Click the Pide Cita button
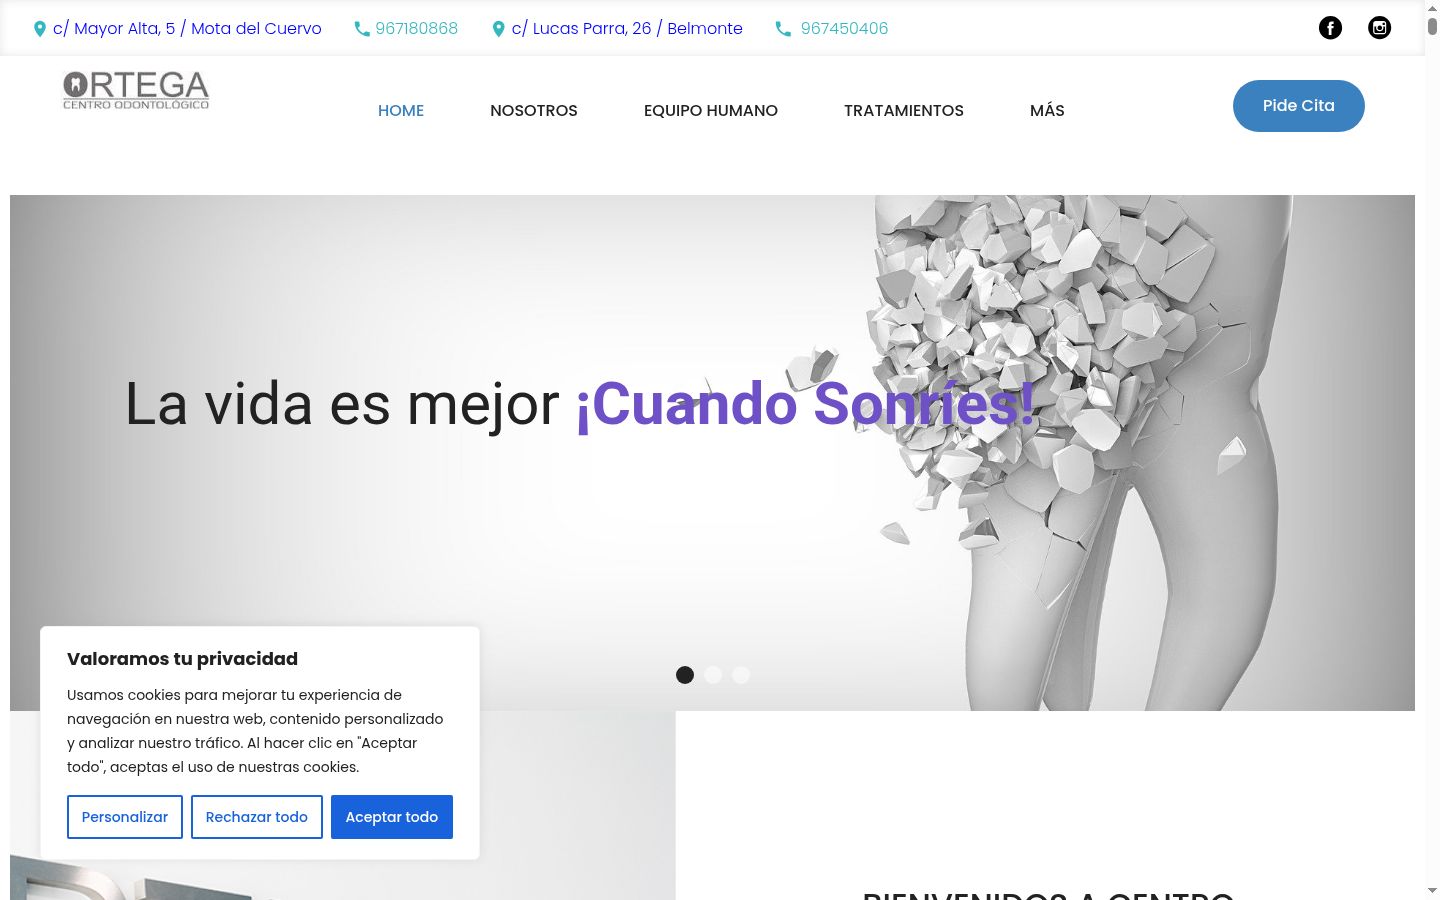Image resolution: width=1440 pixels, height=900 pixels. (1299, 106)
